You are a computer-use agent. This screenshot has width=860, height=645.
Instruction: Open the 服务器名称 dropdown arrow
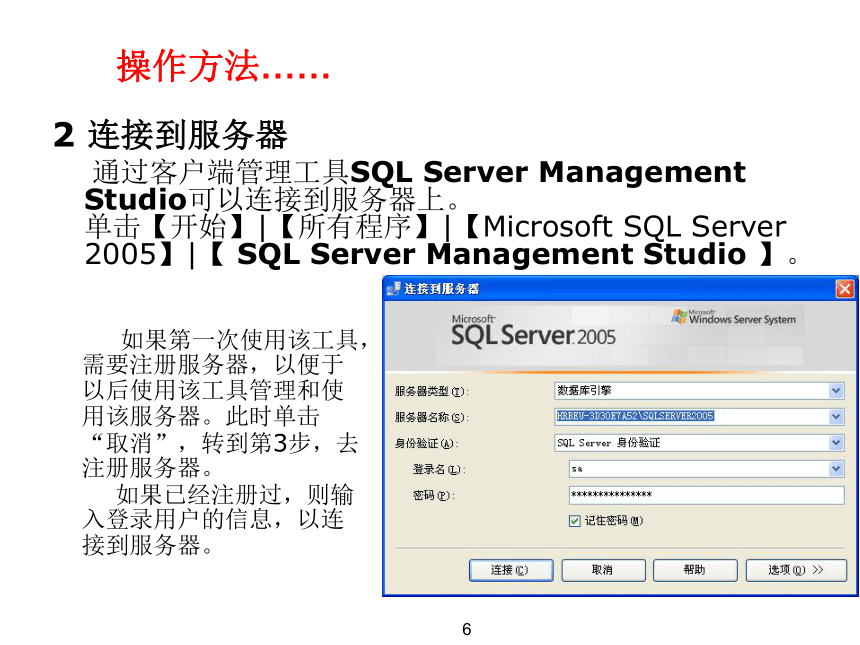point(836,416)
